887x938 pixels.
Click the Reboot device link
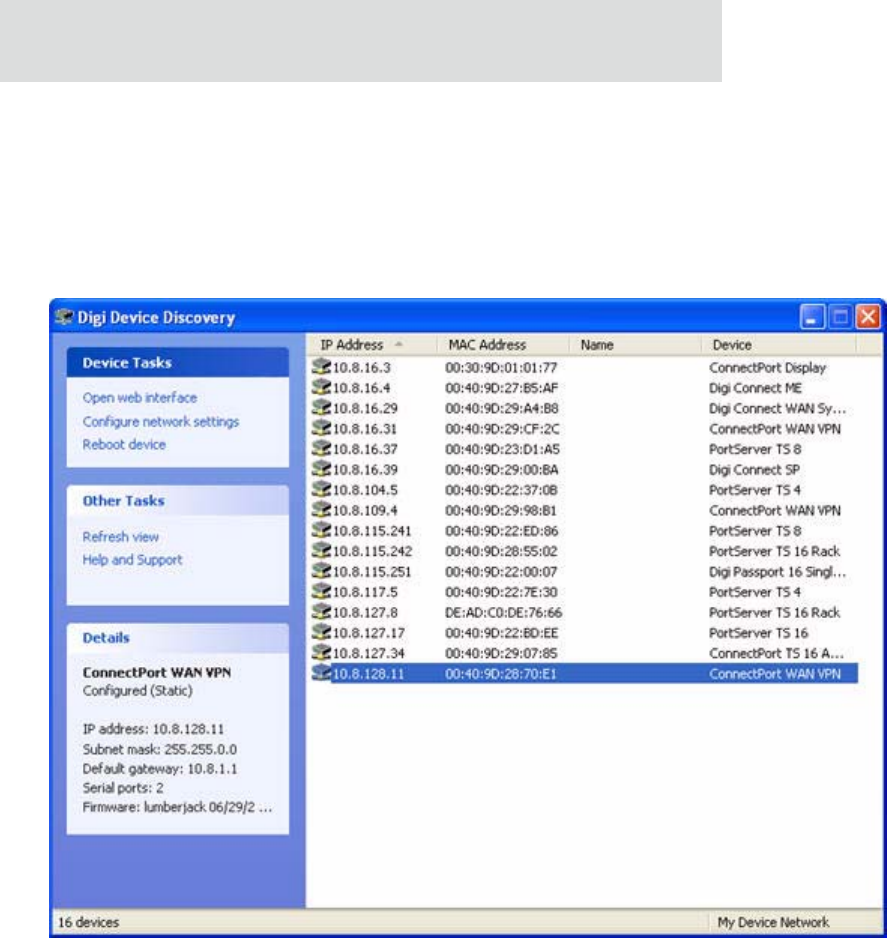coord(124,444)
